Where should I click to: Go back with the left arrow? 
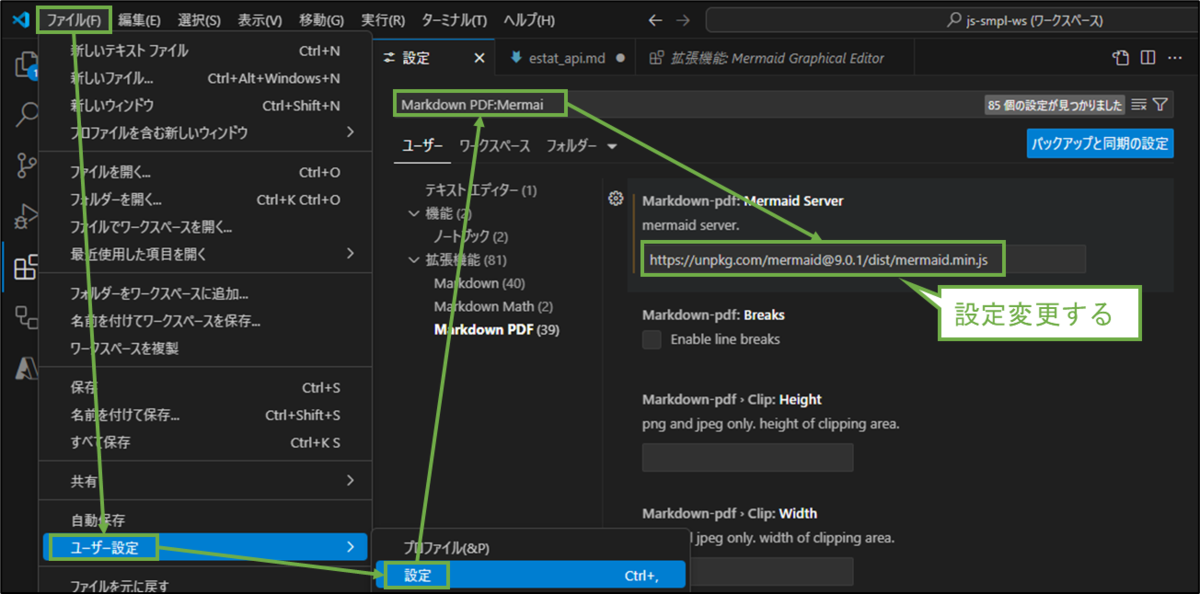pos(655,20)
